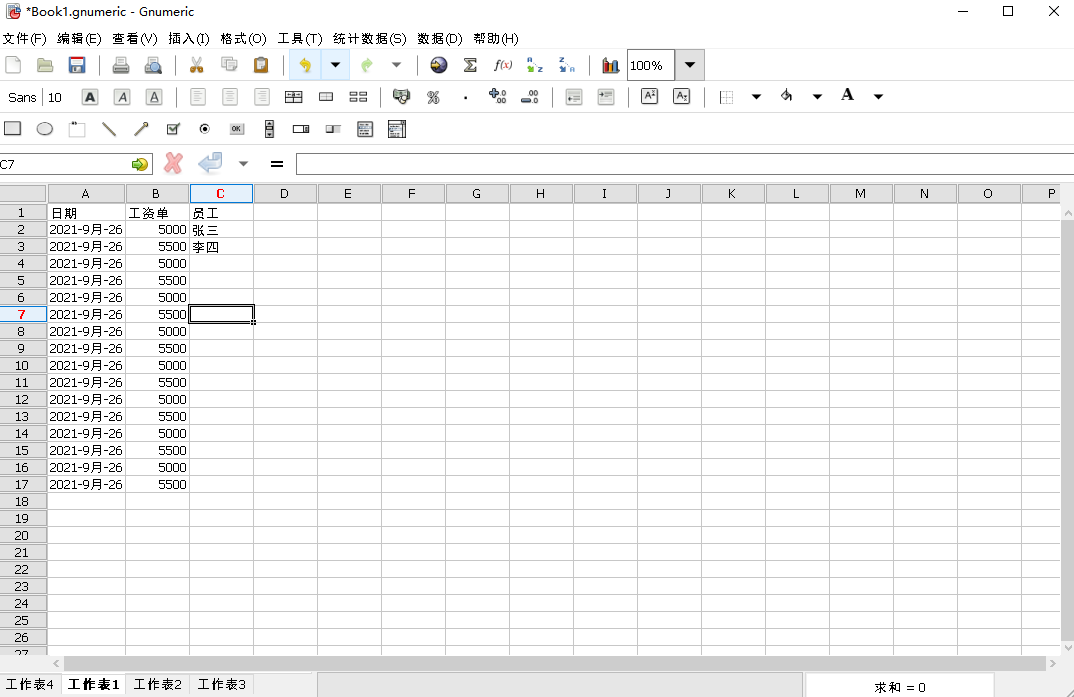The height and width of the screenshot is (697, 1074).
Task: Merge selected cells
Action: point(326,97)
